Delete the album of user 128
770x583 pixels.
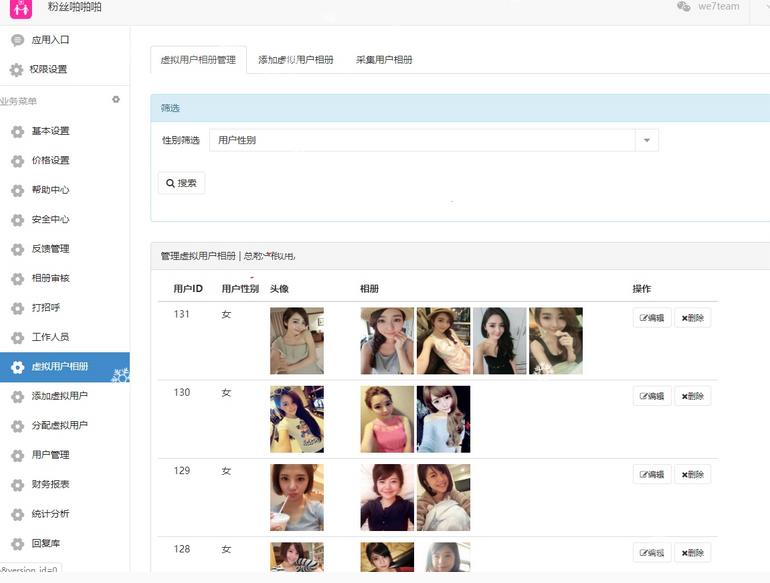click(692, 553)
